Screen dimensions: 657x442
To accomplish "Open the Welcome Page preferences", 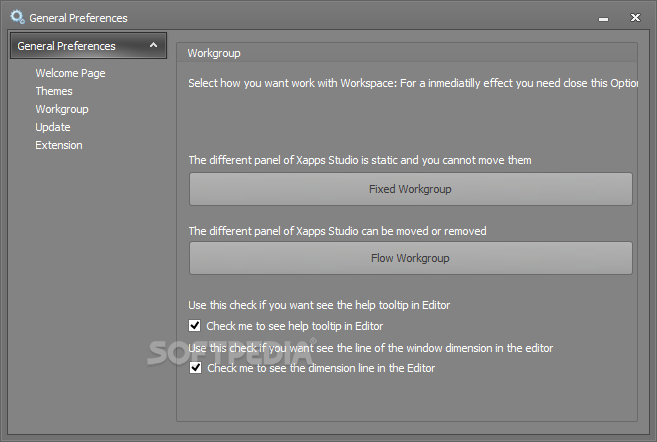I will point(70,73).
